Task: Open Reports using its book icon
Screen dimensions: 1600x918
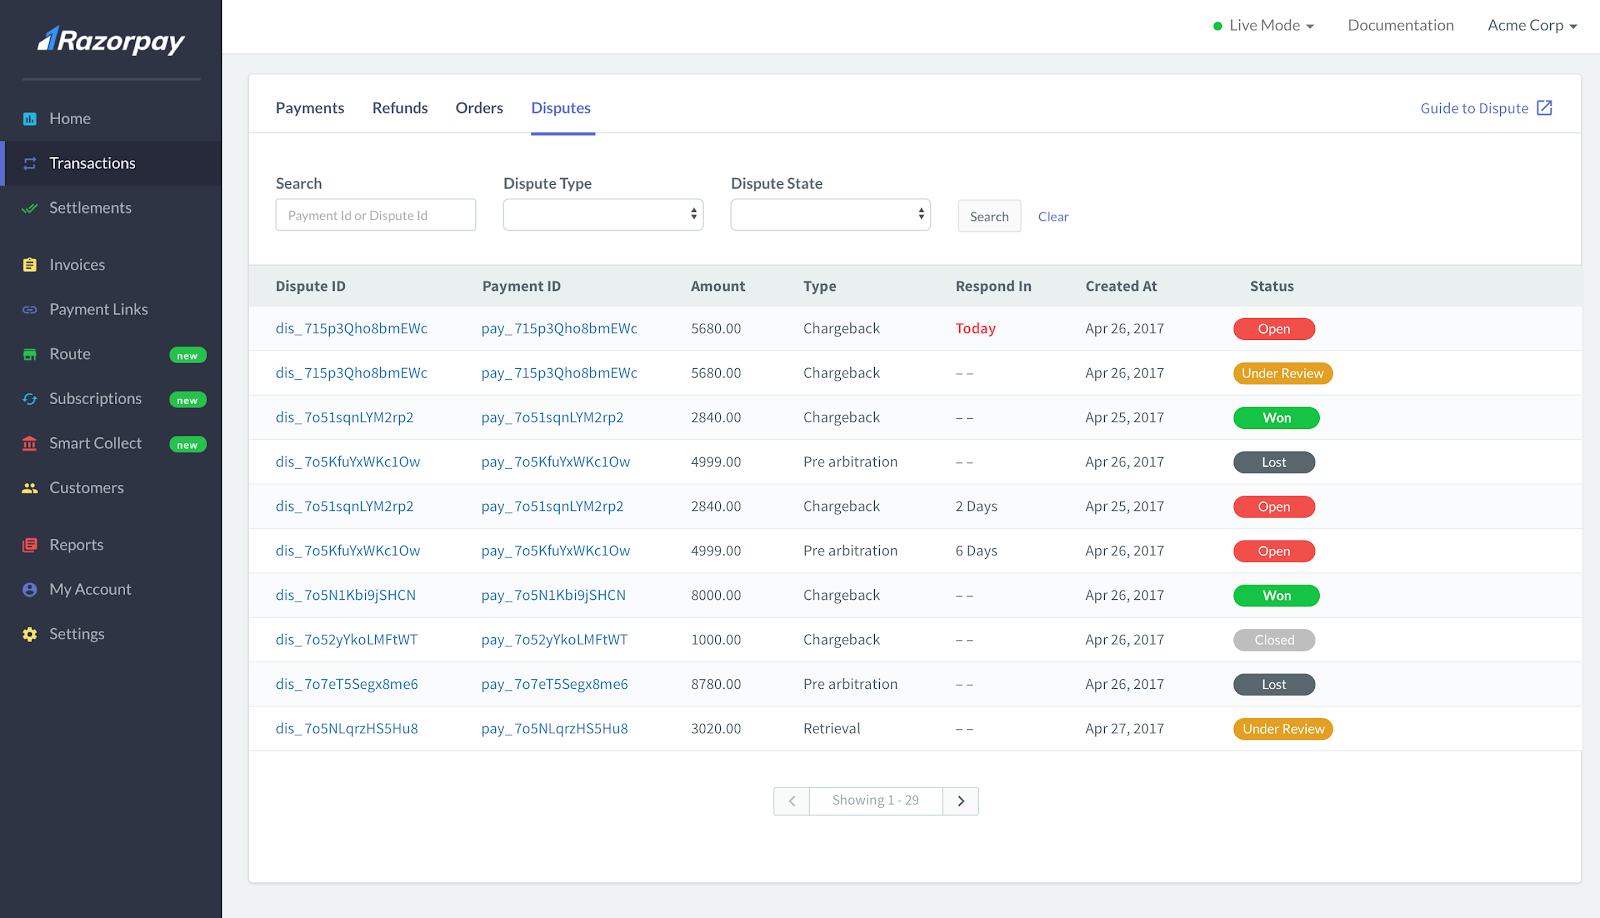Action: coord(29,544)
